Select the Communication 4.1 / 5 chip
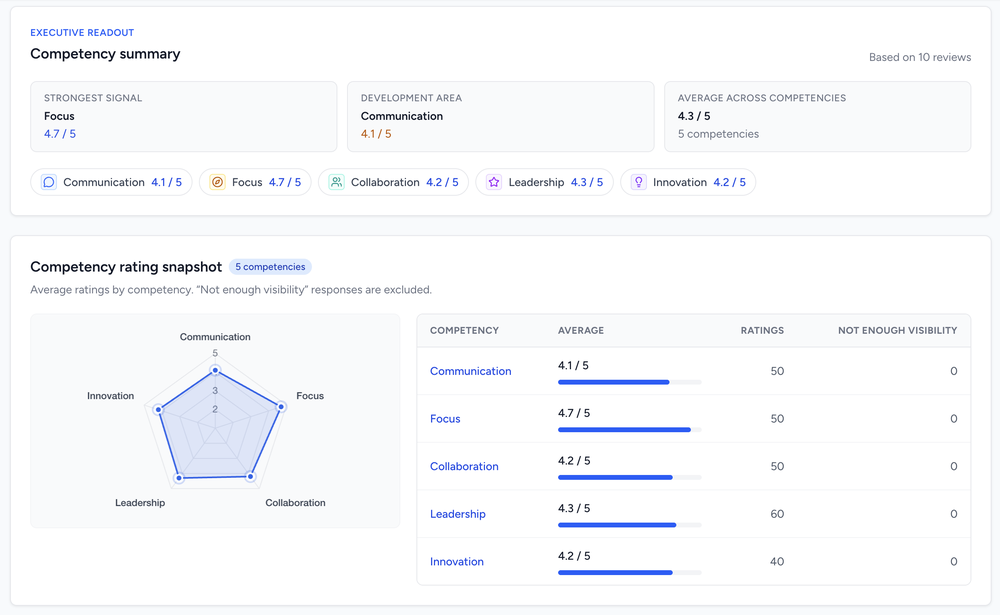Image resolution: width=1000 pixels, height=615 pixels. tap(112, 182)
